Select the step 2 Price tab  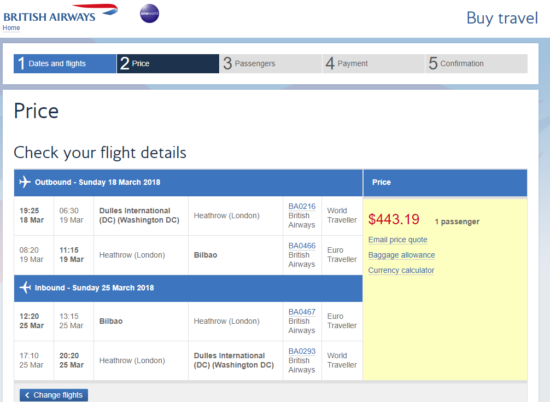click(168, 63)
